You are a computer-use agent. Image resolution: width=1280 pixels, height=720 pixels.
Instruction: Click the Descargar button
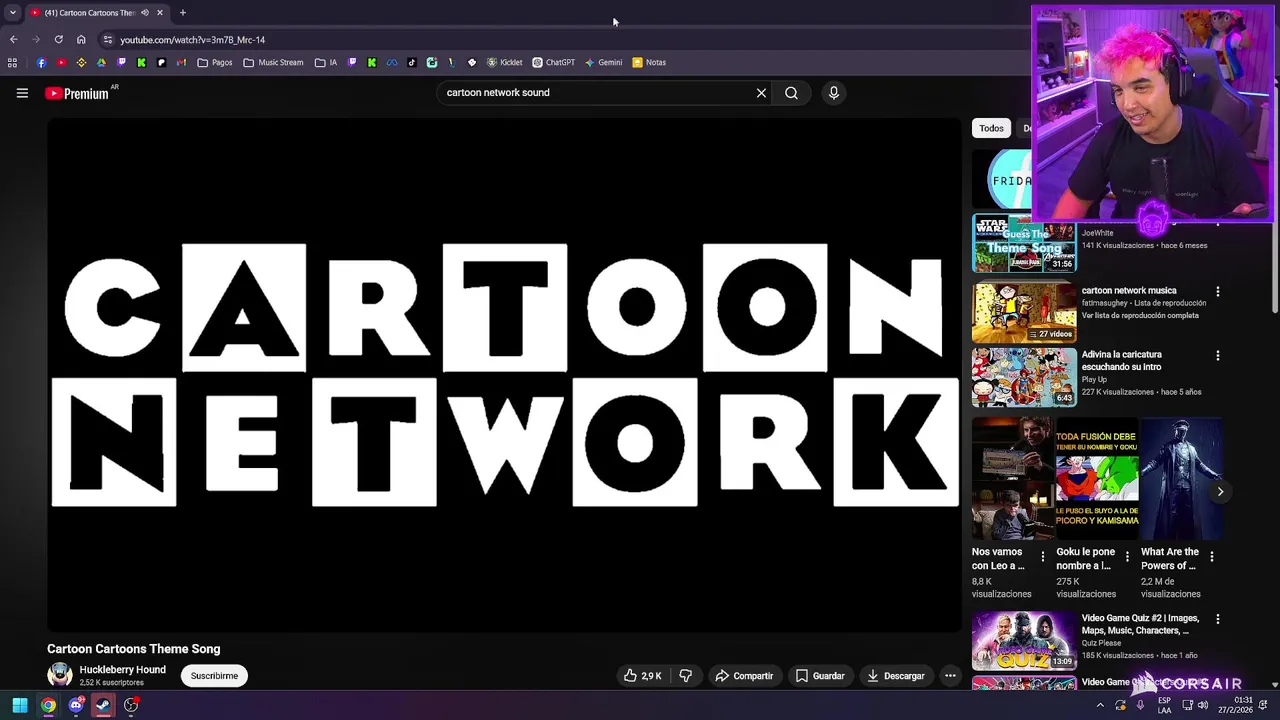point(896,676)
